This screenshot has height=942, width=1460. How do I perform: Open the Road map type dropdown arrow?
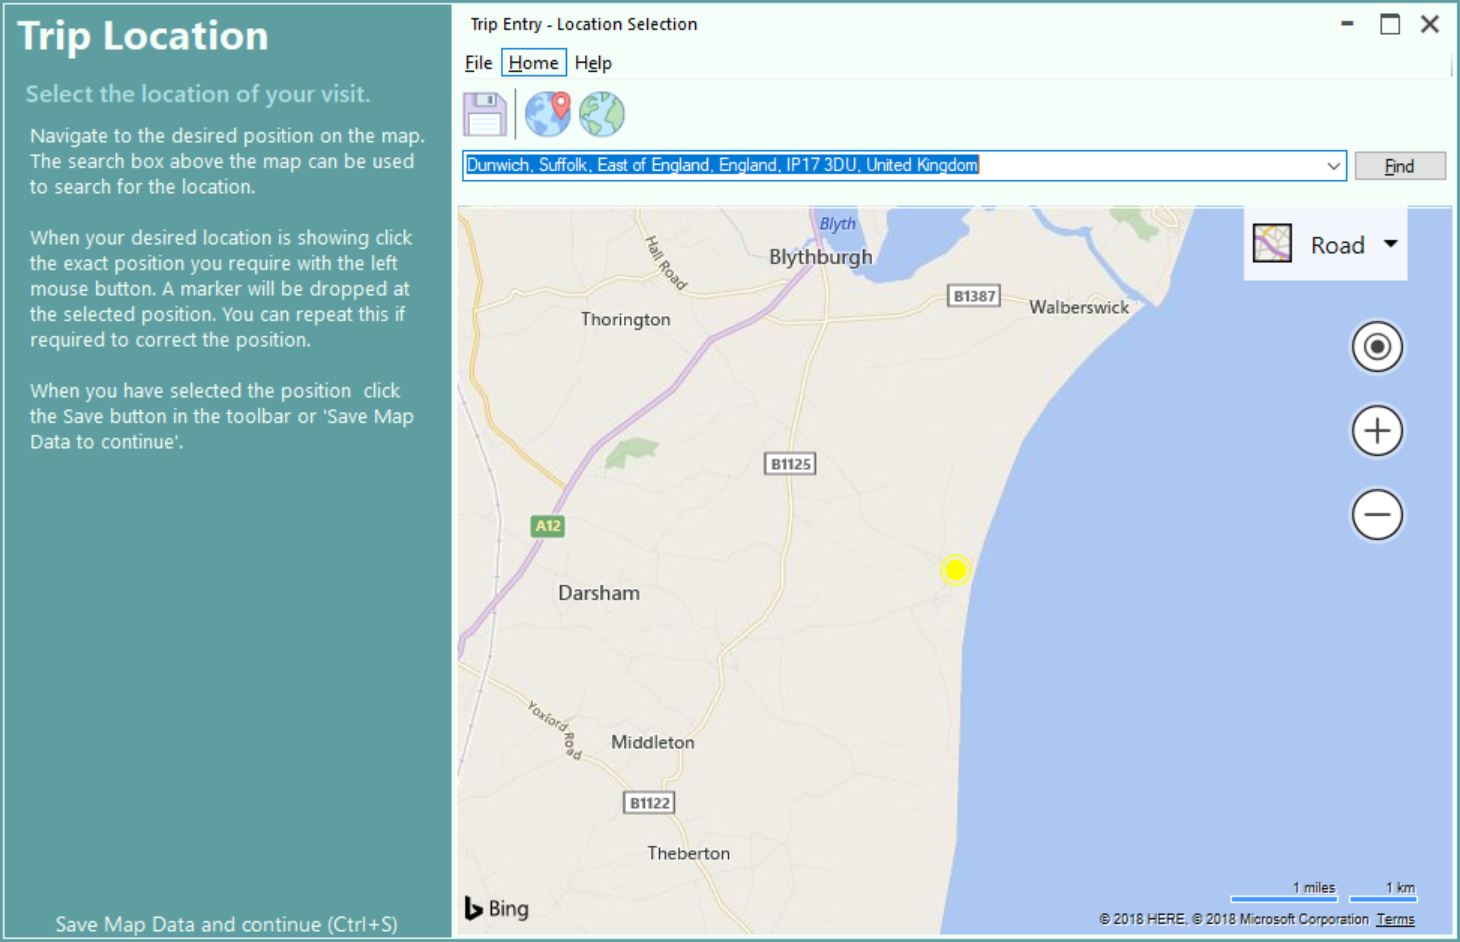[x=1390, y=244]
